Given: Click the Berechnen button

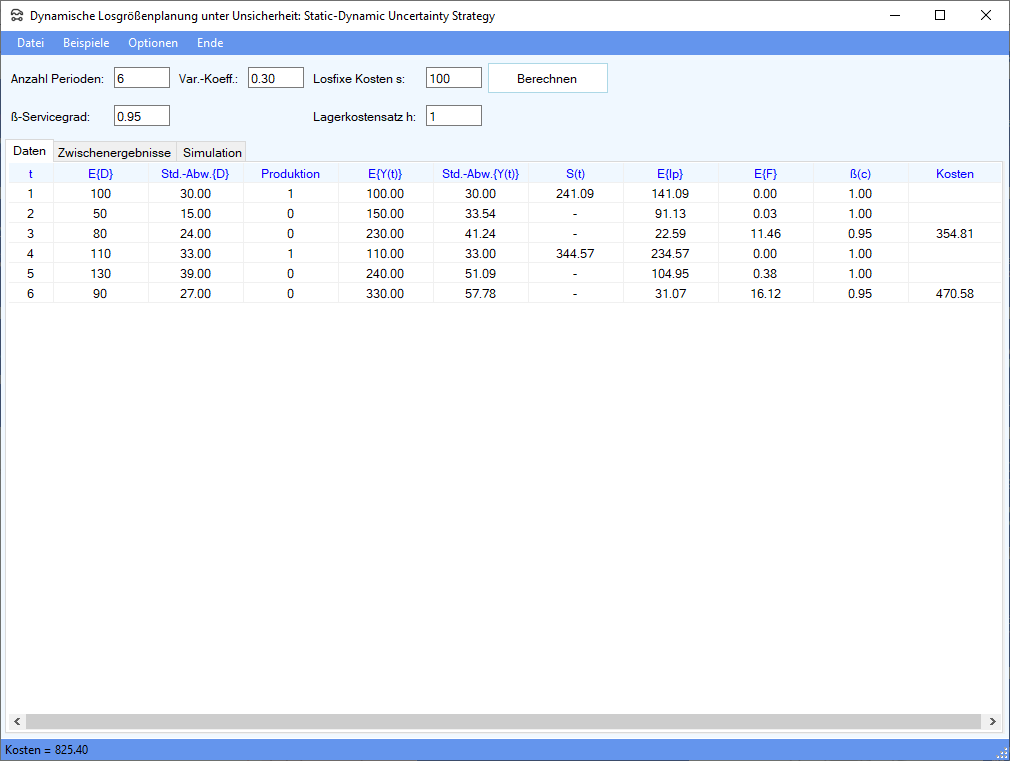Looking at the screenshot, I should click(547, 79).
